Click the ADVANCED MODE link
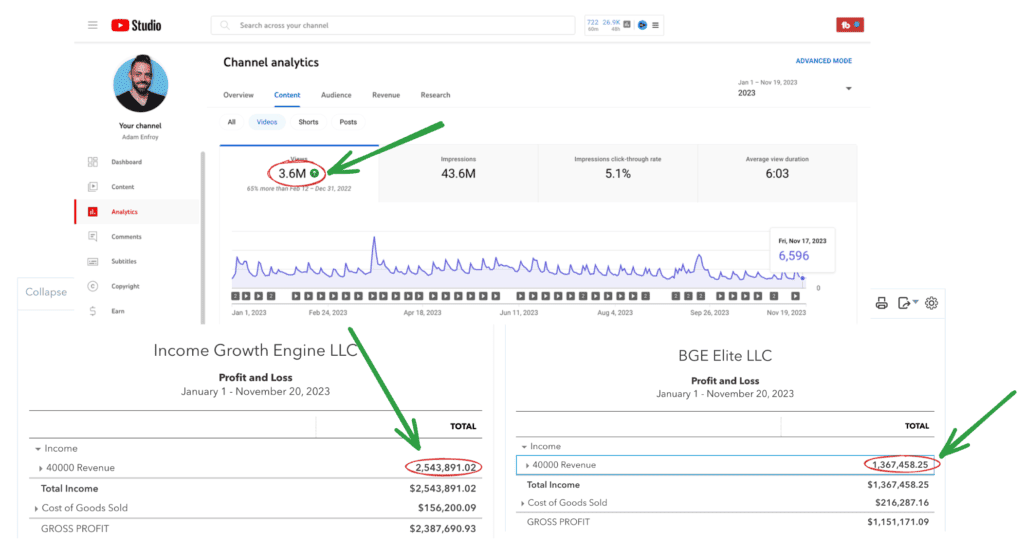 point(824,61)
